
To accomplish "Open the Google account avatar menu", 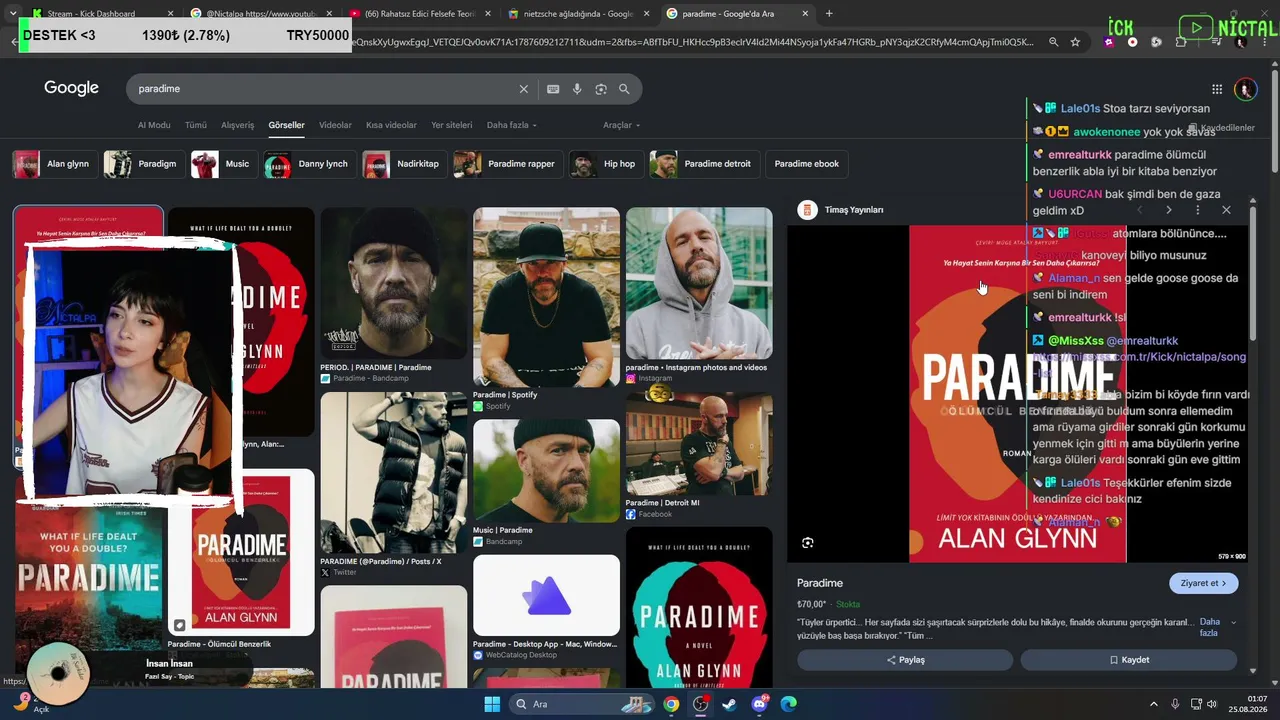I will pos(1245,89).
